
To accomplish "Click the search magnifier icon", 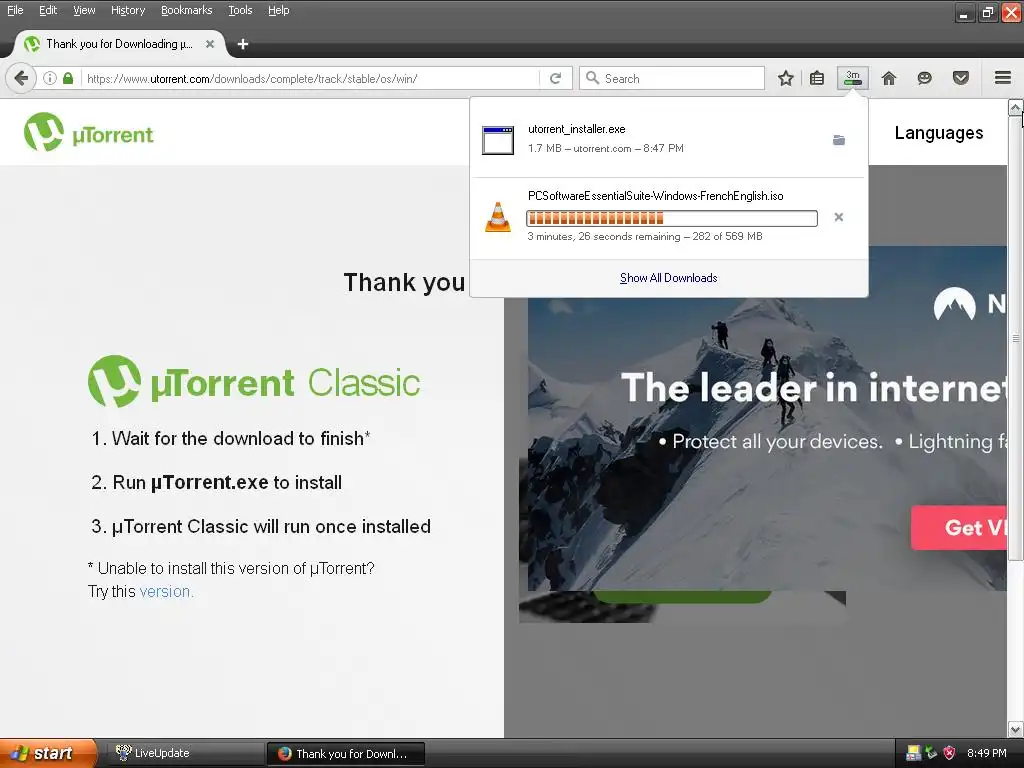I will (x=592, y=78).
